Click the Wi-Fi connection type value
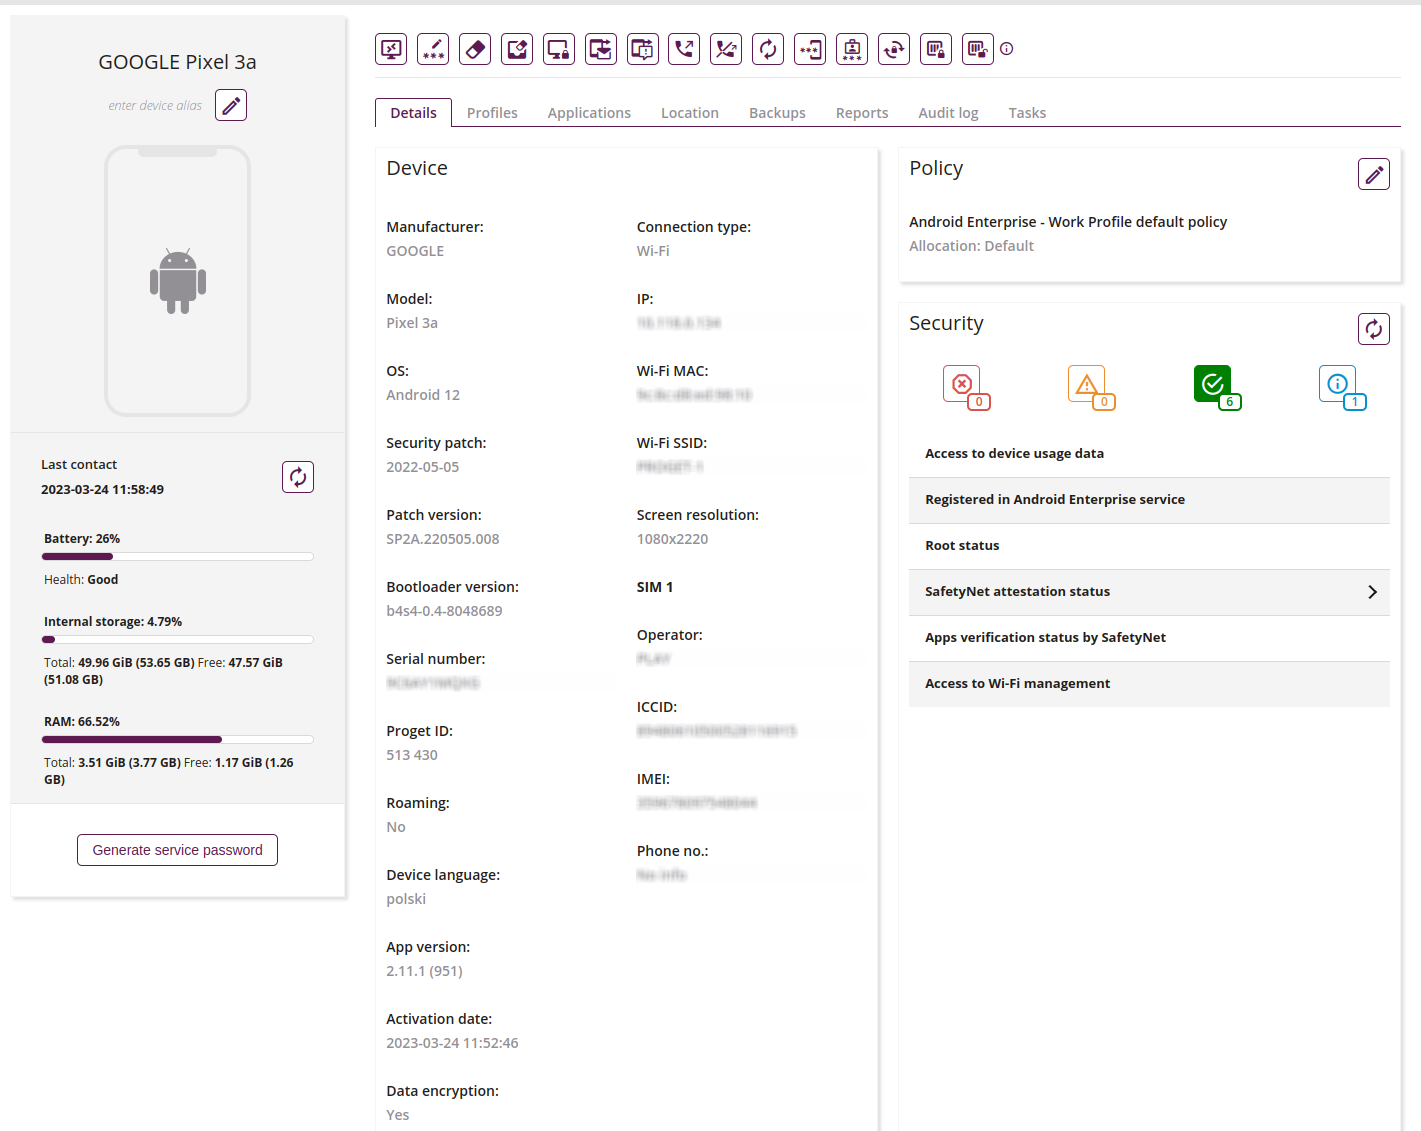 [653, 251]
